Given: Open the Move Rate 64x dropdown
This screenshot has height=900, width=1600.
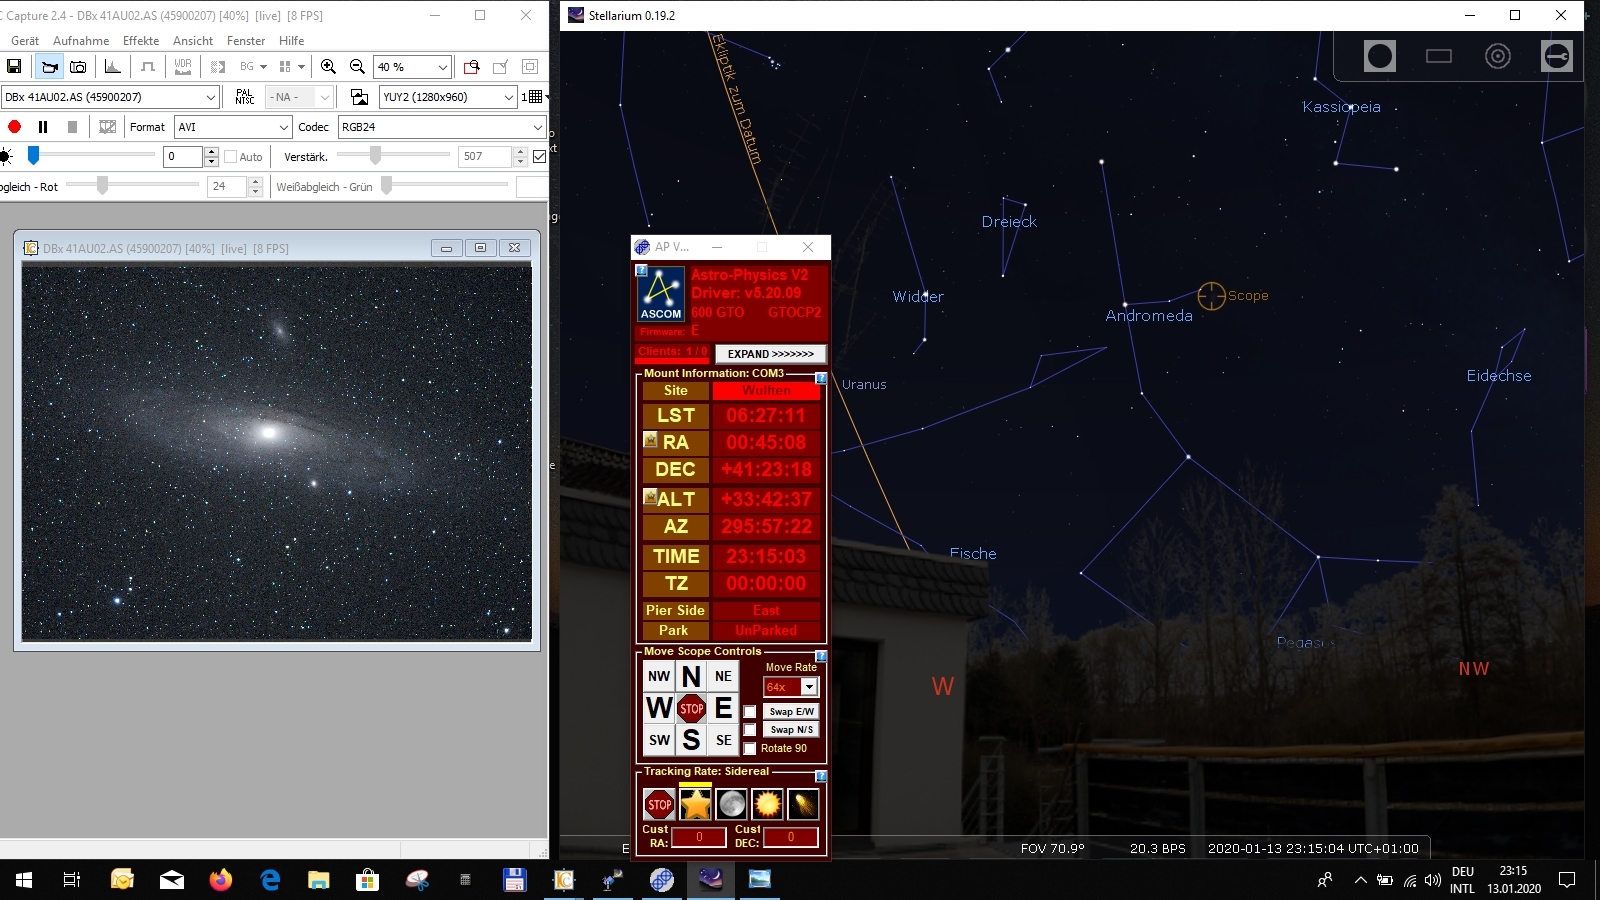Looking at the screenshot, I should [x=791, y=687].
